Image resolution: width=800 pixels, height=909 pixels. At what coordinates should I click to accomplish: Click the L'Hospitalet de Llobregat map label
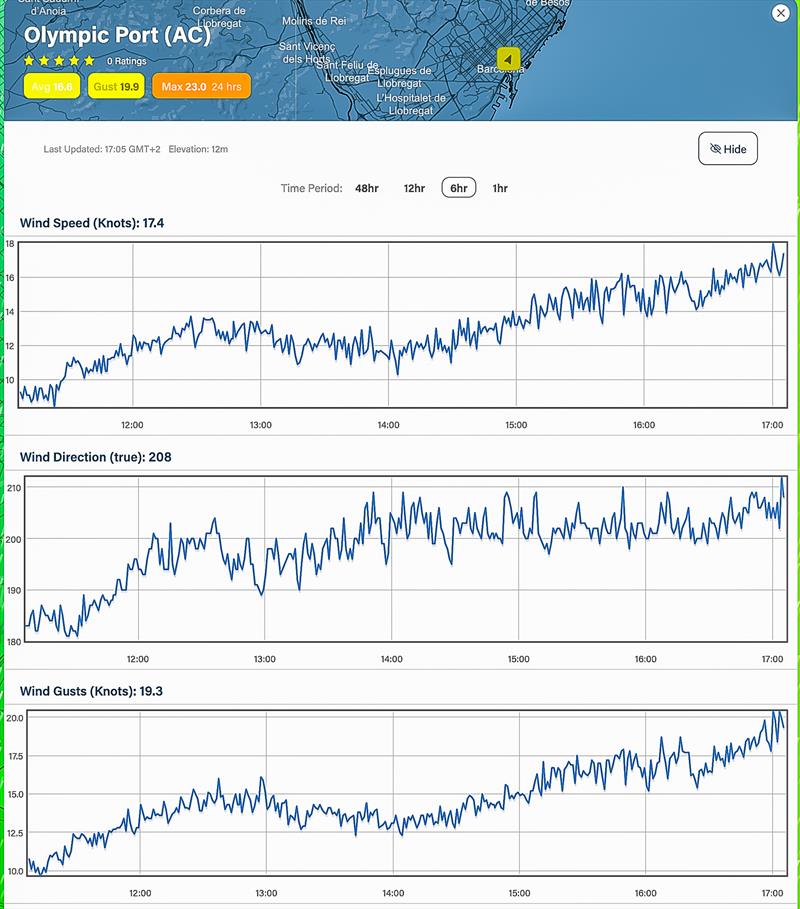point(411,104)
